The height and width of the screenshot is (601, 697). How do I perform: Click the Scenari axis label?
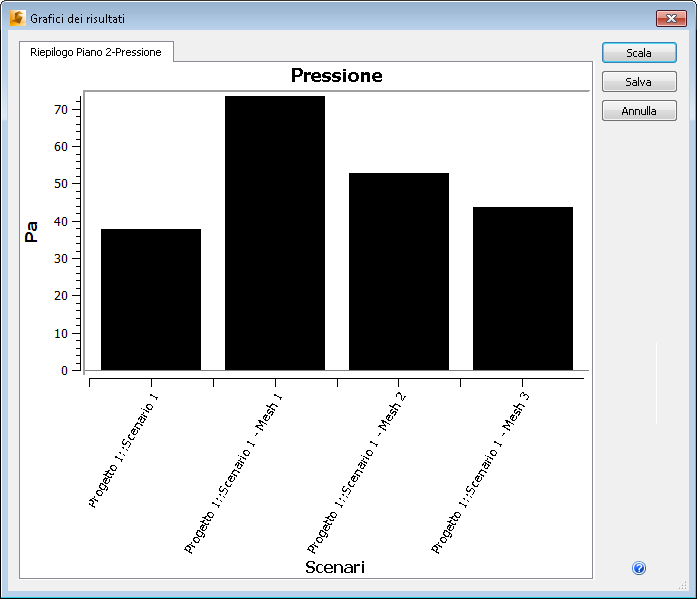335,567
